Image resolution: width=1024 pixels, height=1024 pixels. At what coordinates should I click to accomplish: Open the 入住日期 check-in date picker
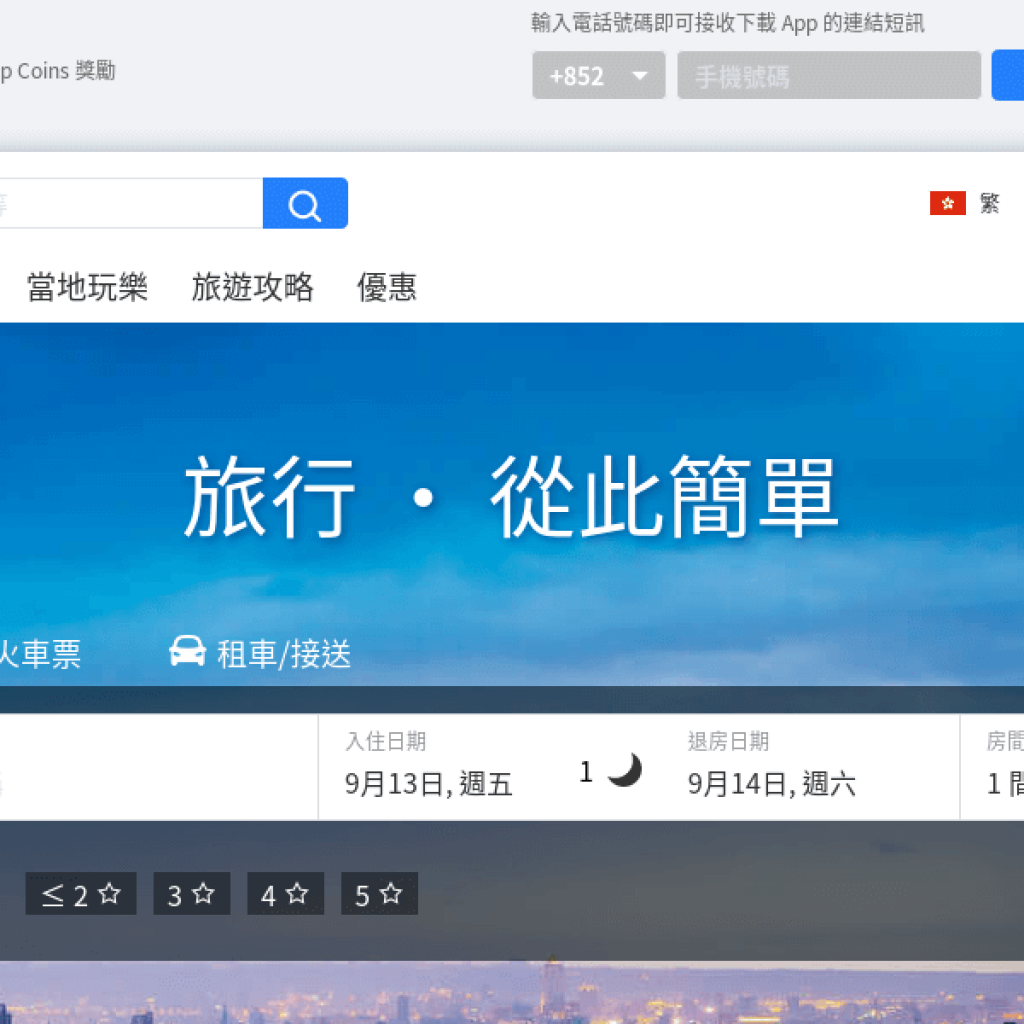[x=430, y=768]
